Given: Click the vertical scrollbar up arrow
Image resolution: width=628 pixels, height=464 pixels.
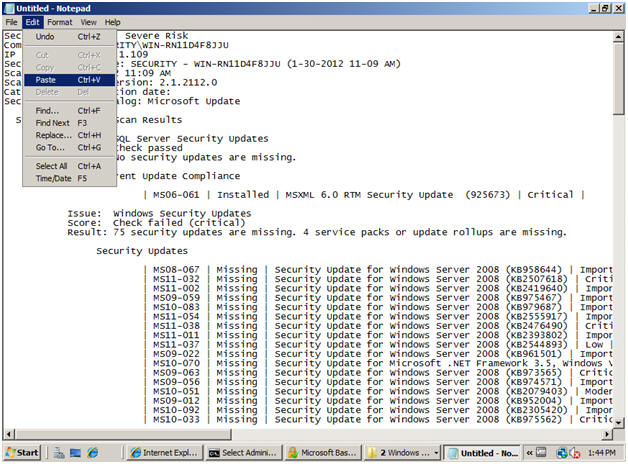Looking at the screenshot, I should click(x=619, y=37).
